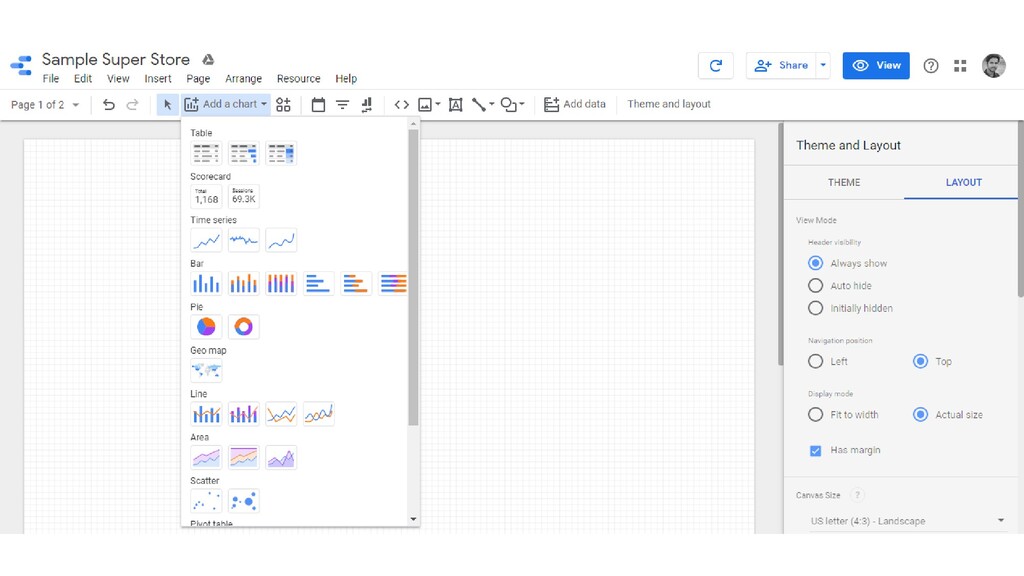Click the Google Drive icon beside title
The width and height of the screenshot is (1024, 576).
208,59
